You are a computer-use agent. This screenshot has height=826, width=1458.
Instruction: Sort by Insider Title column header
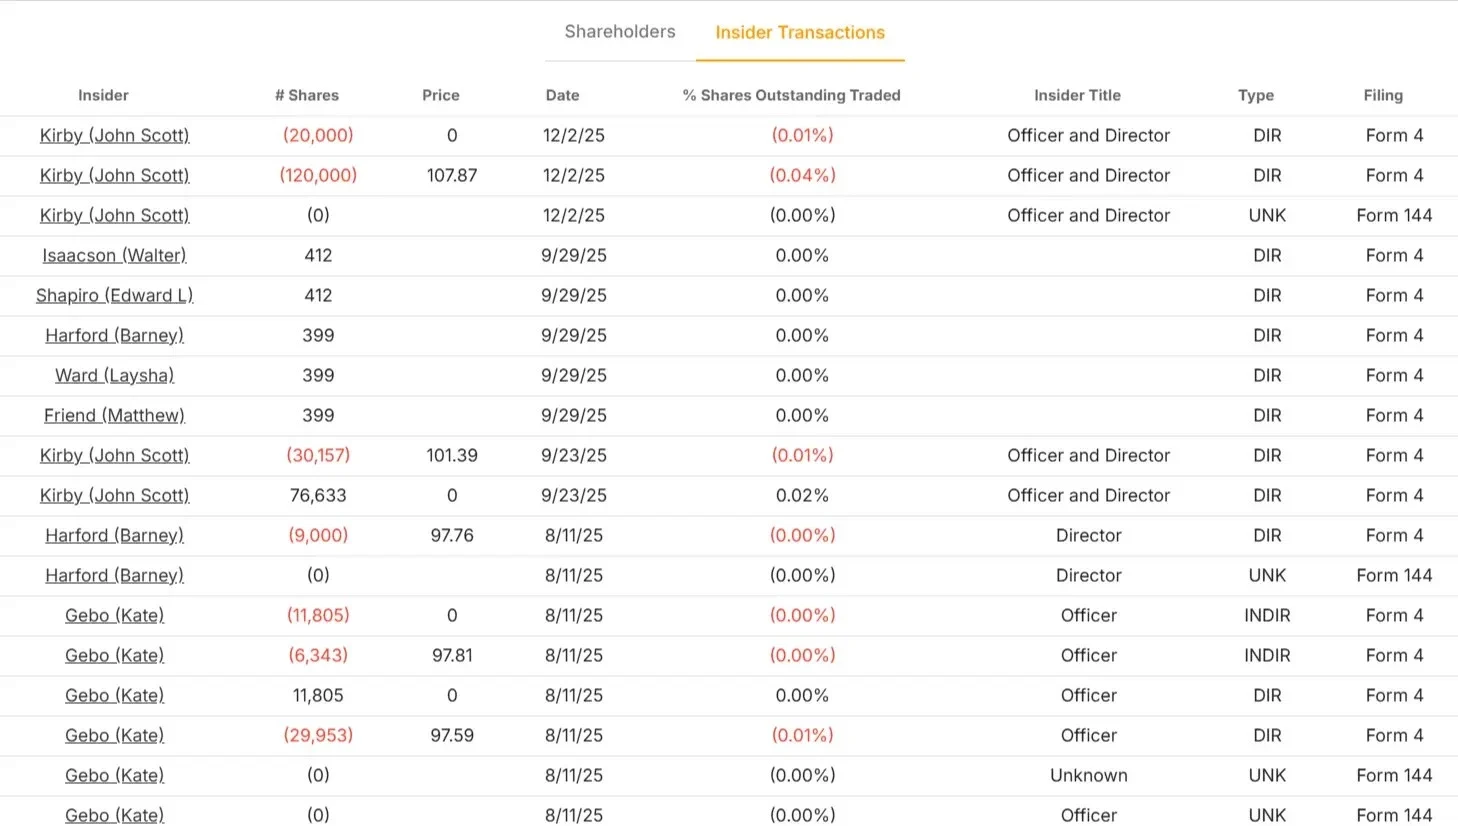(x=1077, y=95)
